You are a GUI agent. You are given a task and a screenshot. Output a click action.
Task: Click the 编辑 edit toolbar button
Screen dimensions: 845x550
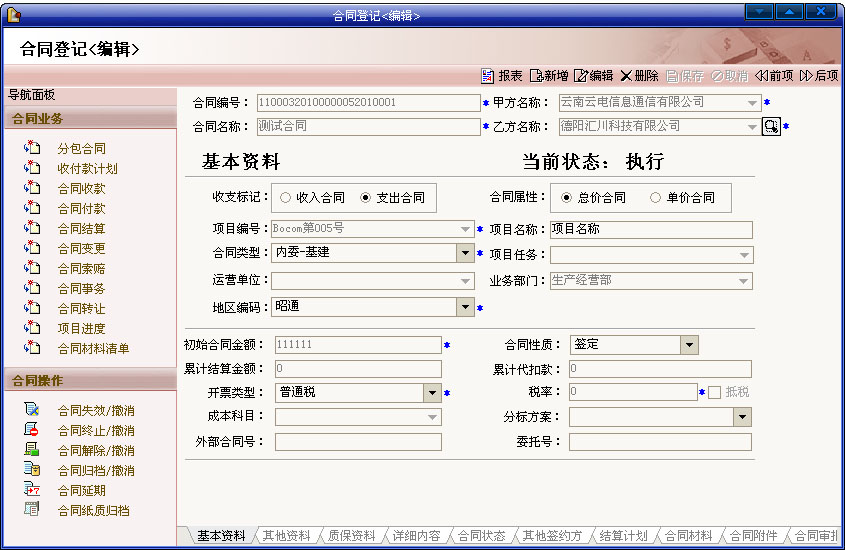pos(593,76)
